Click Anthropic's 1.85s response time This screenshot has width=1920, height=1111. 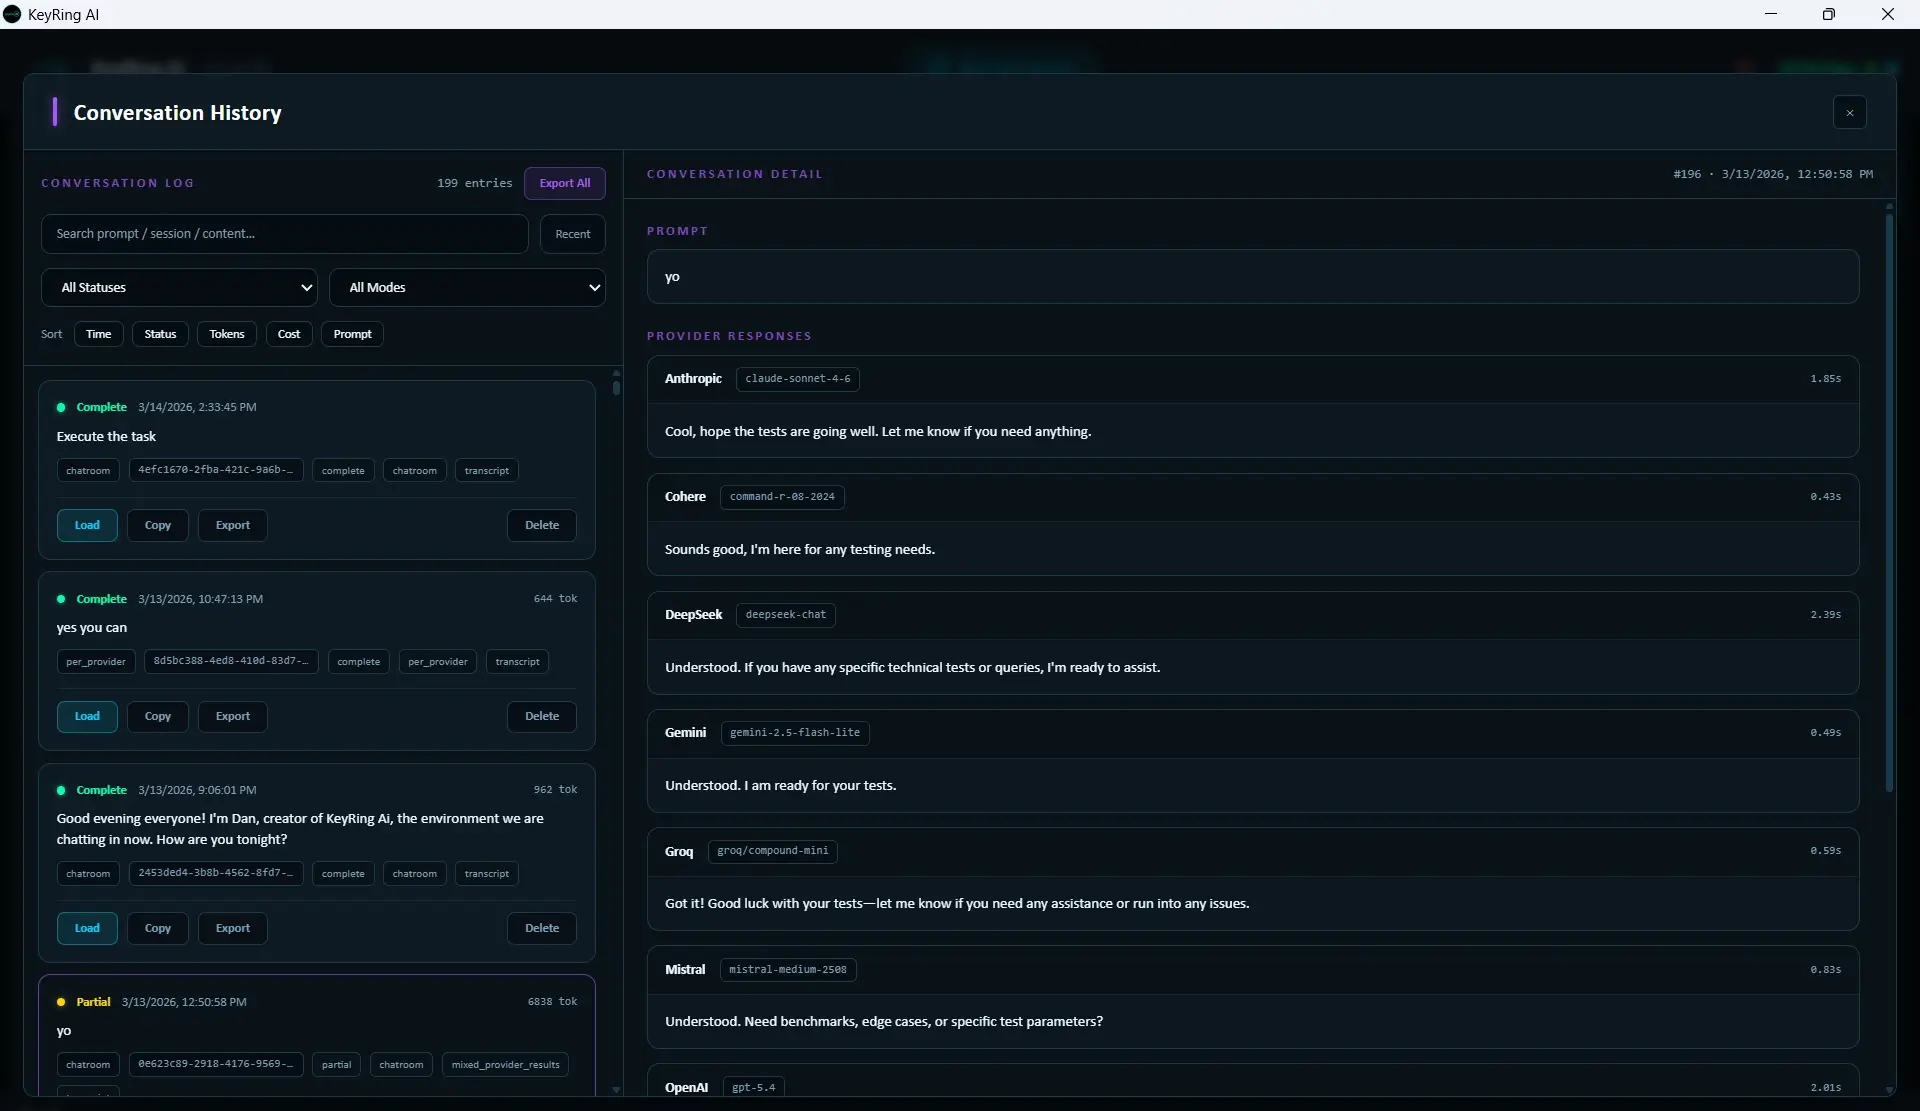click(x=1825, y=379)
